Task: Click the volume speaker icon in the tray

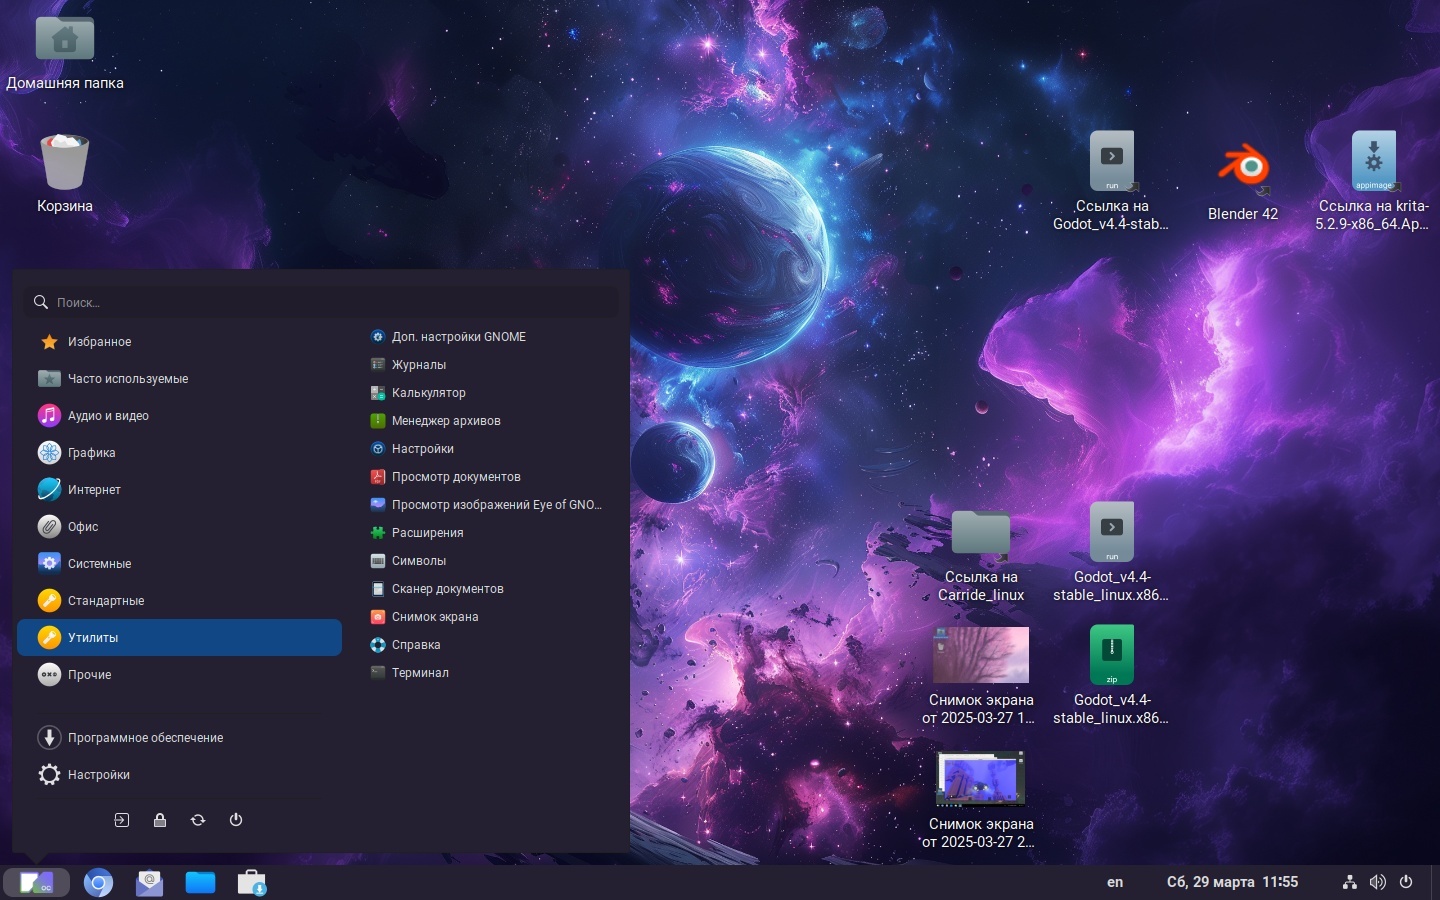Action: 1378,882
